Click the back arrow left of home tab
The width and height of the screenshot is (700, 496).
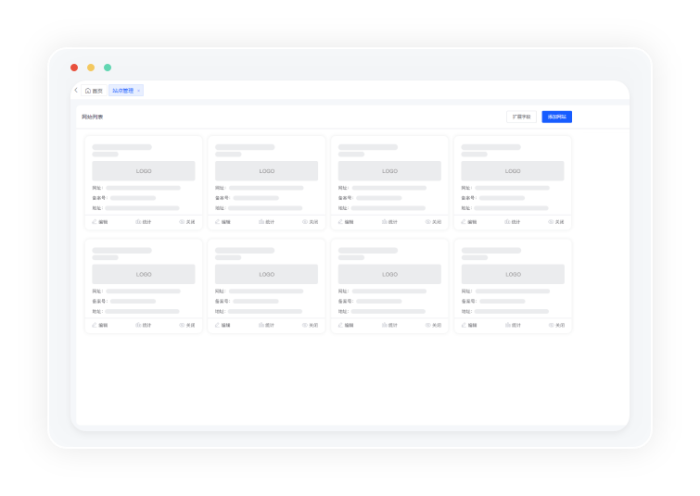click(x=76, y=90)
